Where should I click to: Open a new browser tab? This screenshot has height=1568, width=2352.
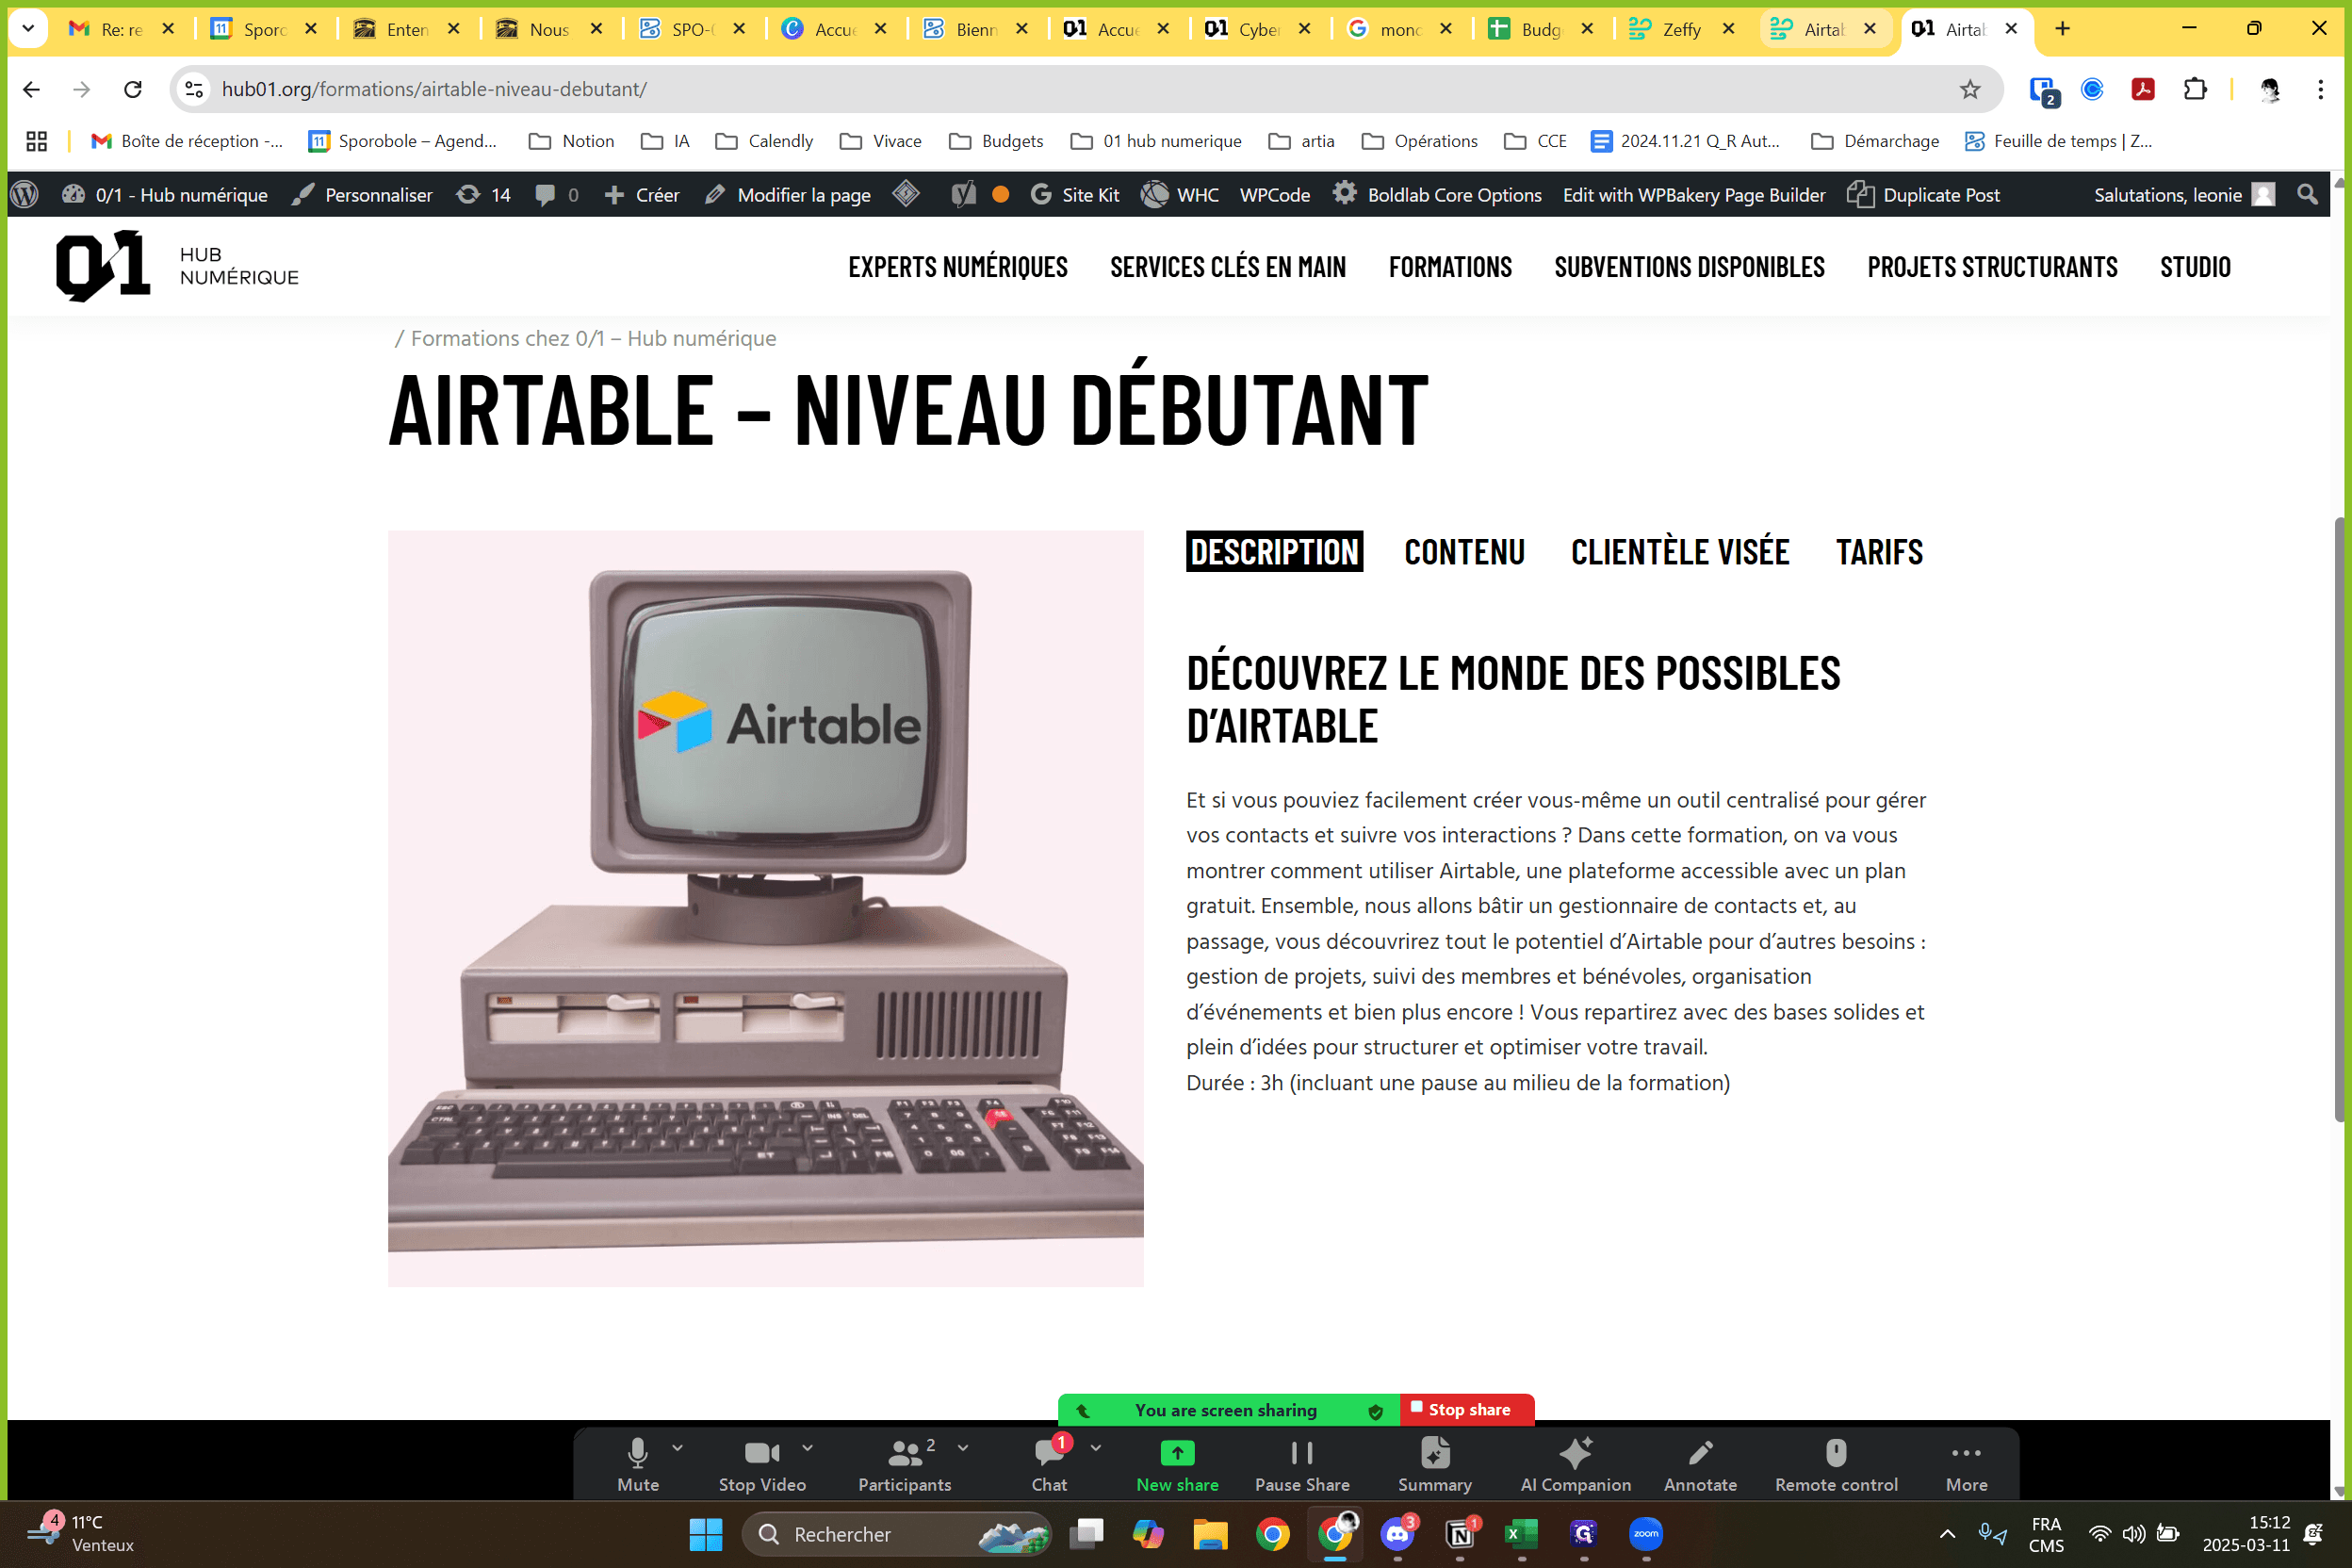click(x=2062, y=29)
